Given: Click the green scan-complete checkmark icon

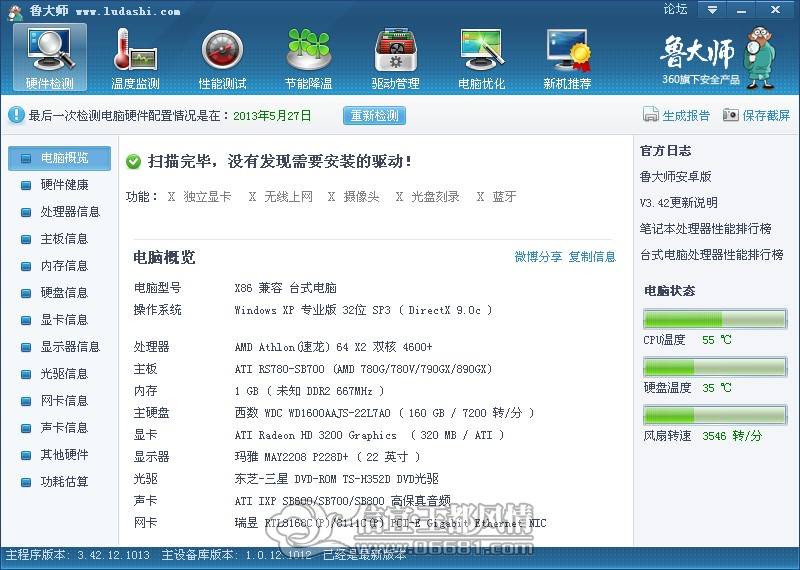Looking at the screenshot, I should [x=133, y=162].
